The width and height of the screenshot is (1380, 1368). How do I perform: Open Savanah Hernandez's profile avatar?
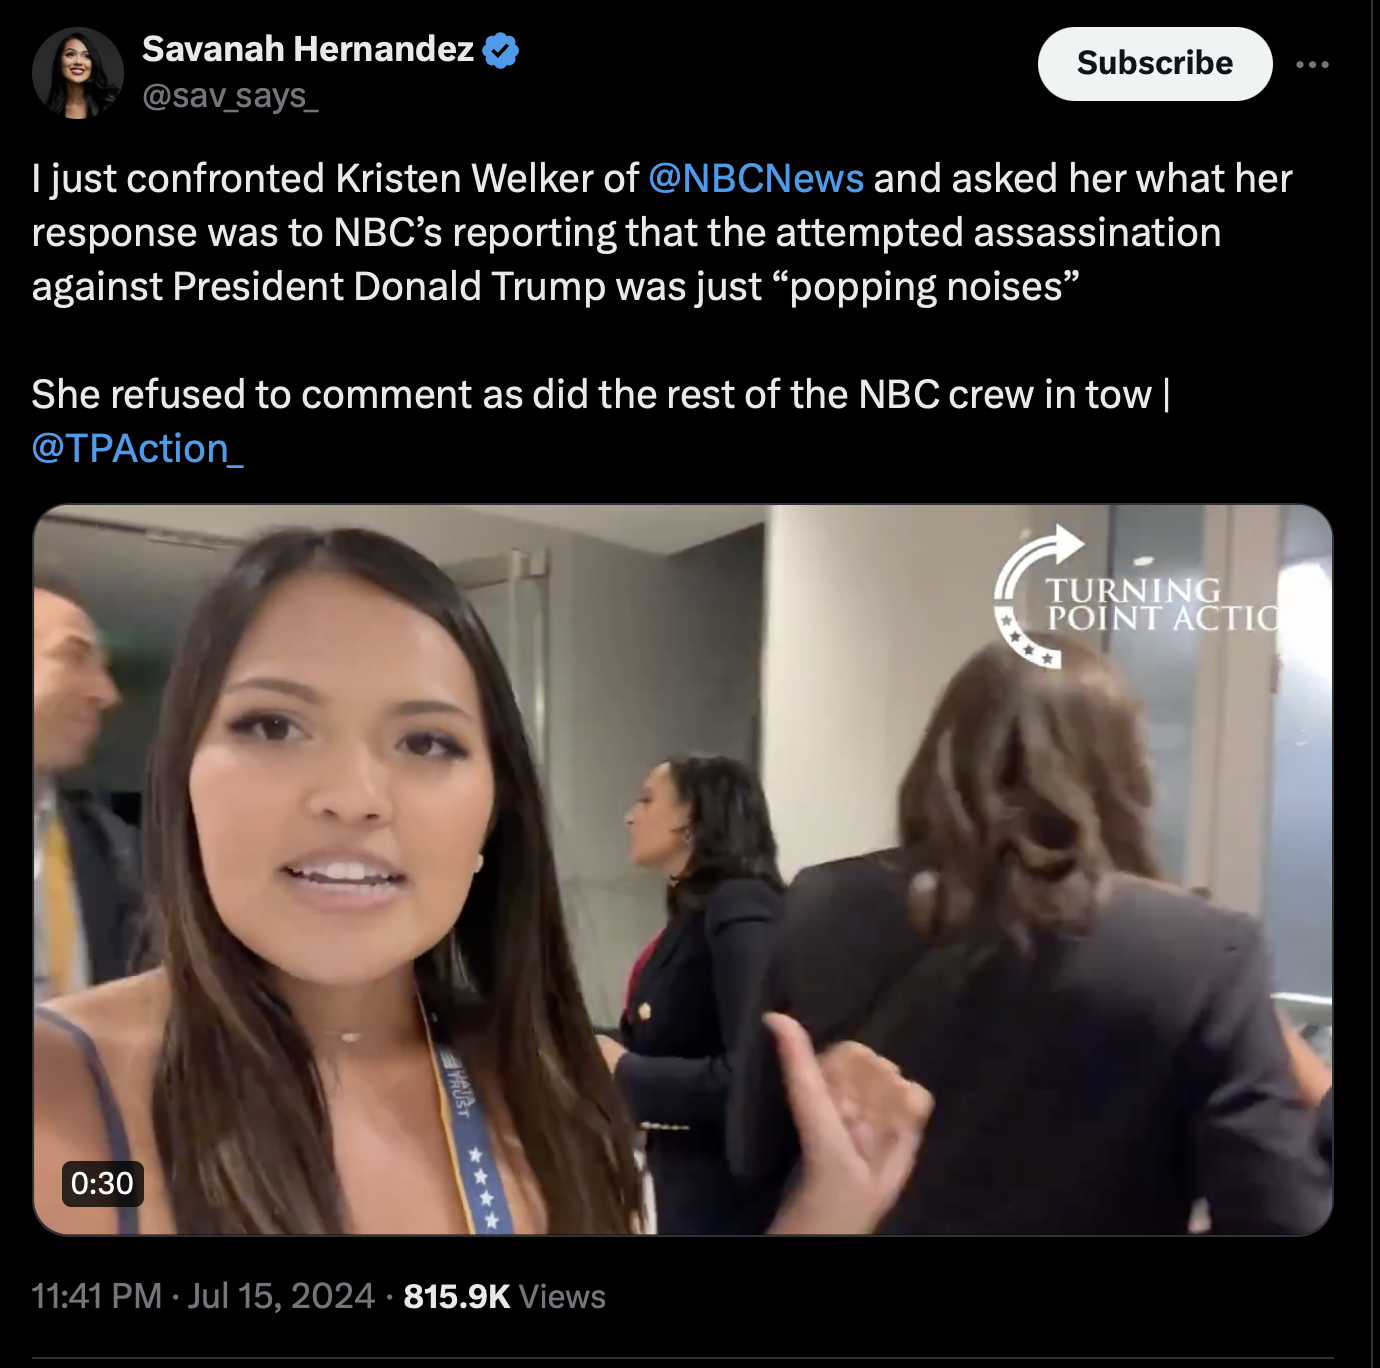[77, 73]
